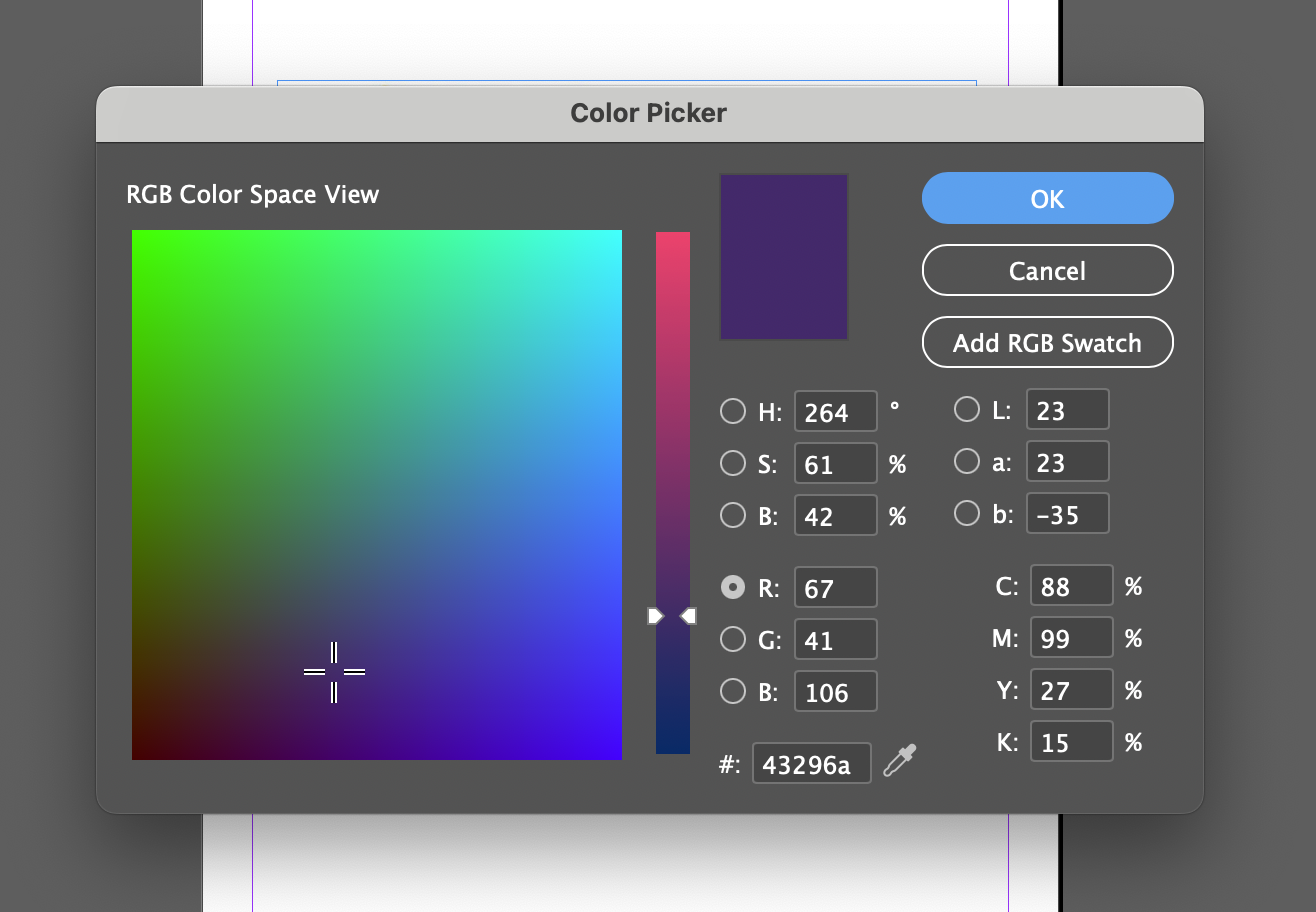Select the blue channel radio button
The image size is (1316, 912).
[x=732, y=691]
